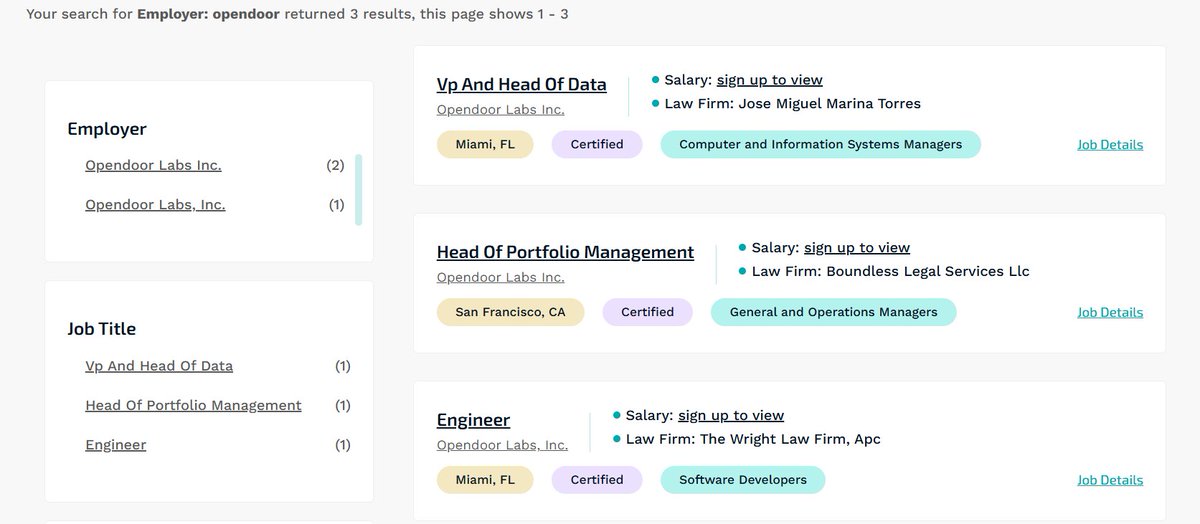Click Opendoor Labs, Inc. under Engineer listing
The image size is (1200, 524).
click(x=502, y=445)
